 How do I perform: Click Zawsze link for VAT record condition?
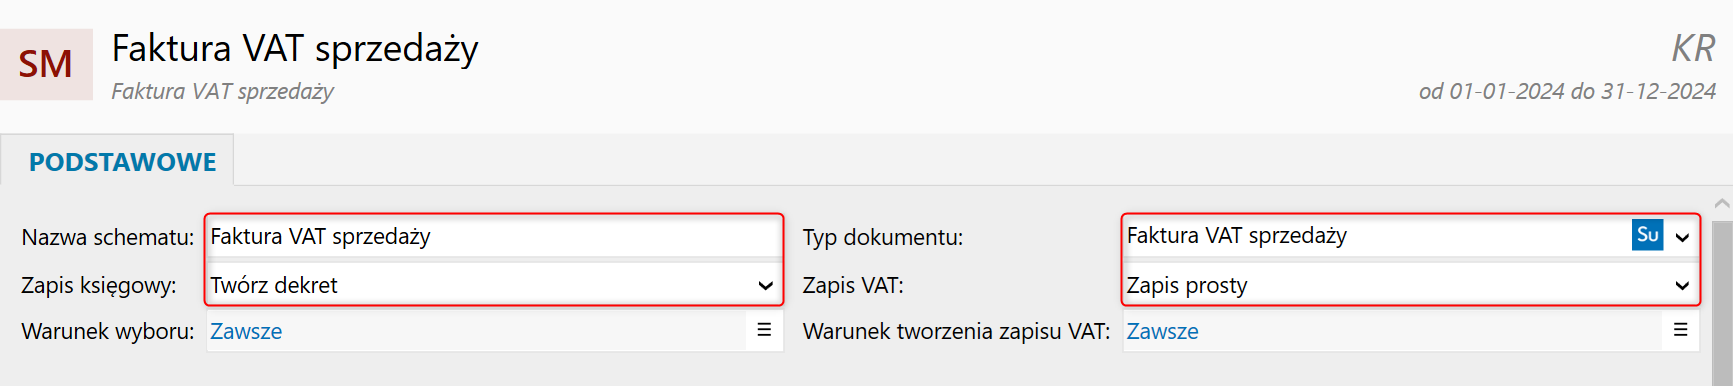1162,332
